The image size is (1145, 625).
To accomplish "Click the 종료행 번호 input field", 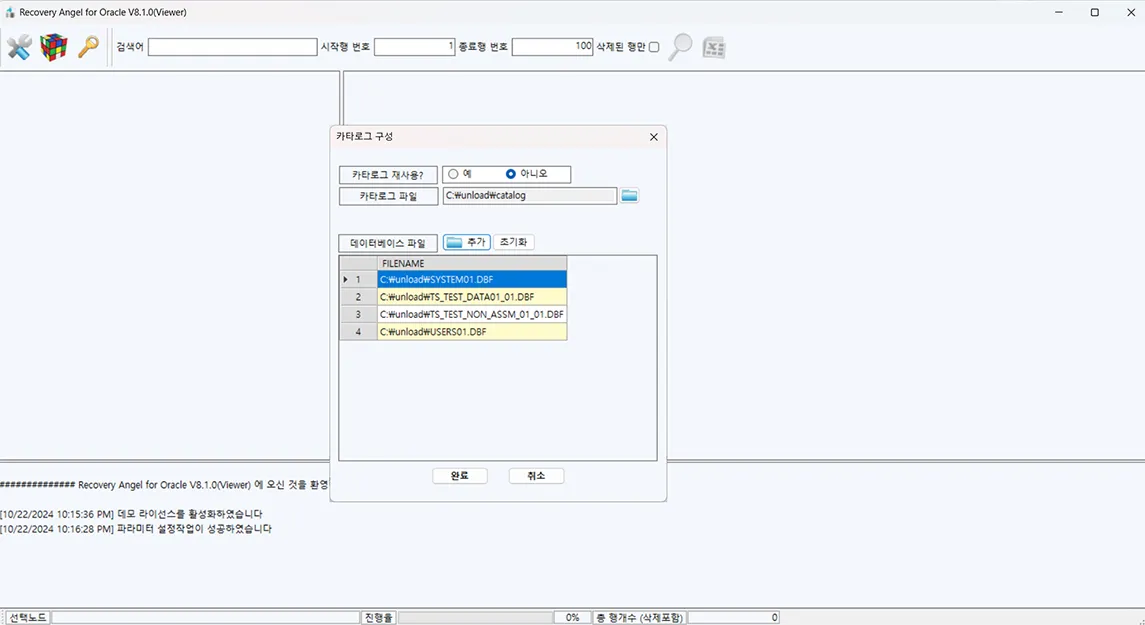I will (552, 47).
